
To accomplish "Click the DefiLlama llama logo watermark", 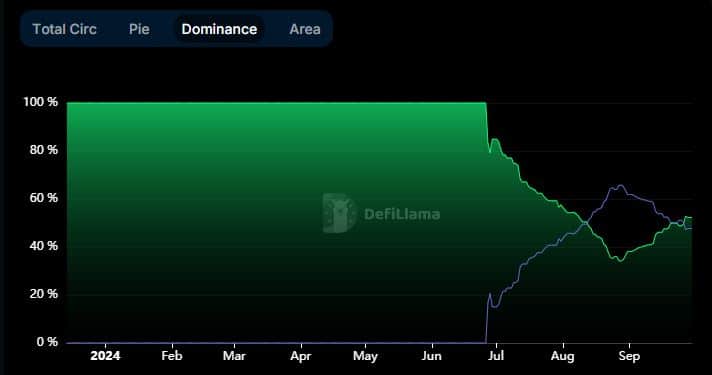I will tap(339, 213).
